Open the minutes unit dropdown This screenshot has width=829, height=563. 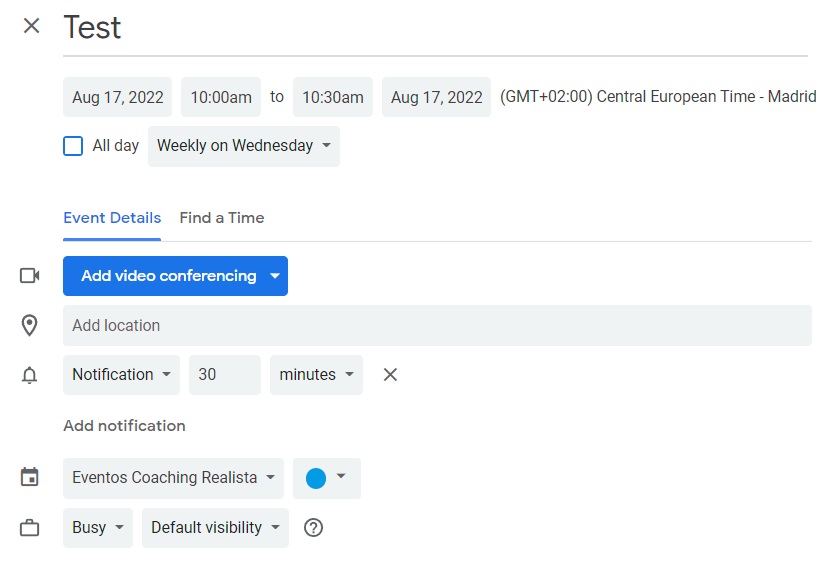pyautogui.click(x=316, y=375)
